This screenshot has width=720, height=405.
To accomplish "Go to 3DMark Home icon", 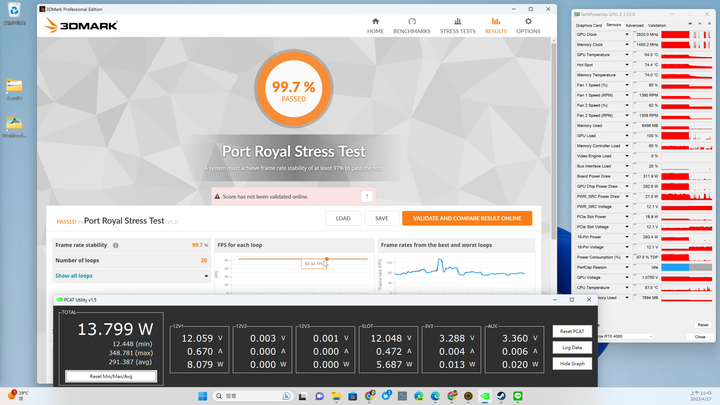I will coord(375,21).
